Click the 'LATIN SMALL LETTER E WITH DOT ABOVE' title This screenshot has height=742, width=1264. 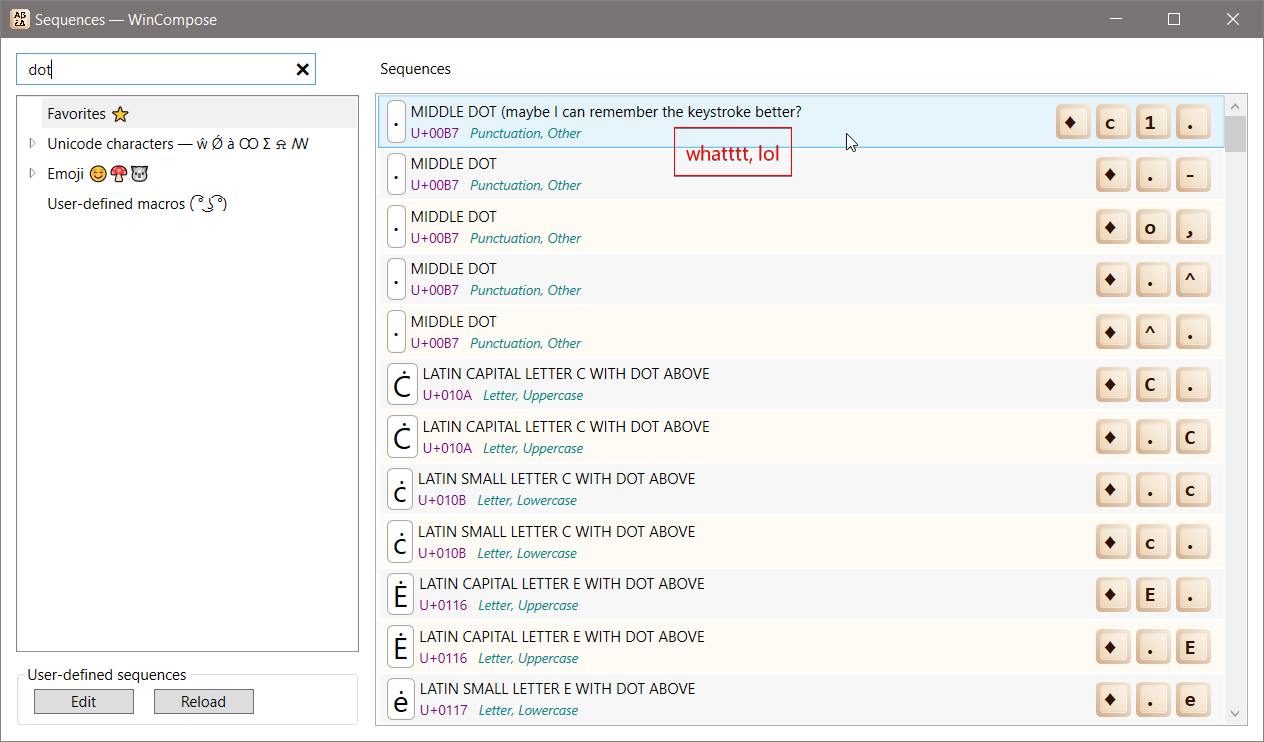(558, 688)
